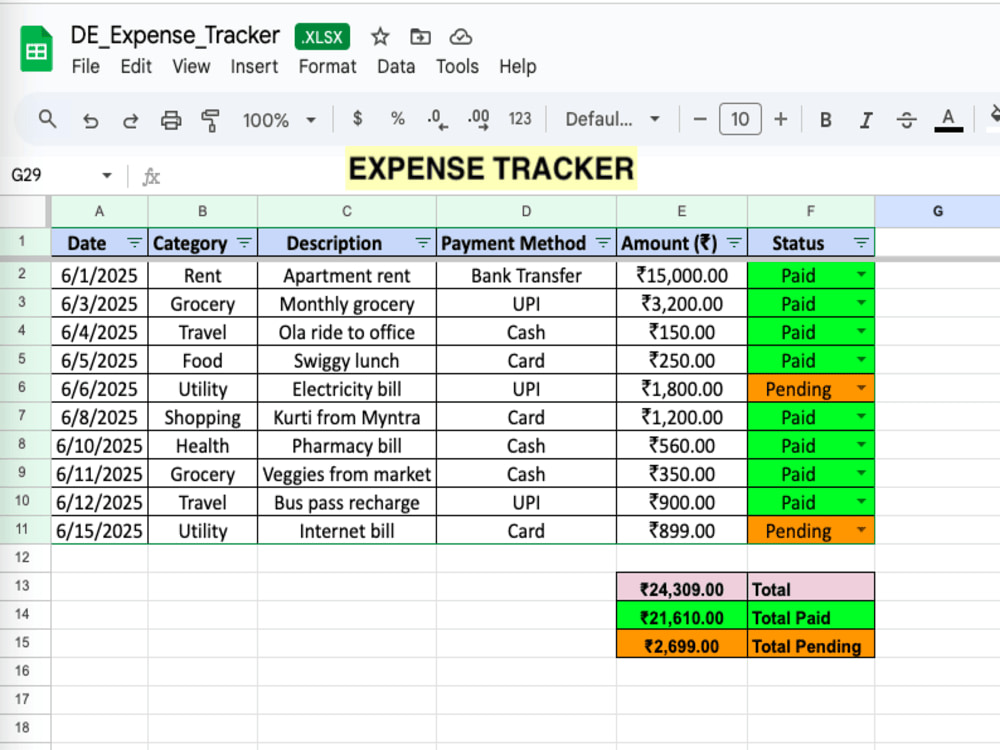Open the Amount column filter icon
Image resolution: width=1000 pixels, height=750 pixels.
734,242
